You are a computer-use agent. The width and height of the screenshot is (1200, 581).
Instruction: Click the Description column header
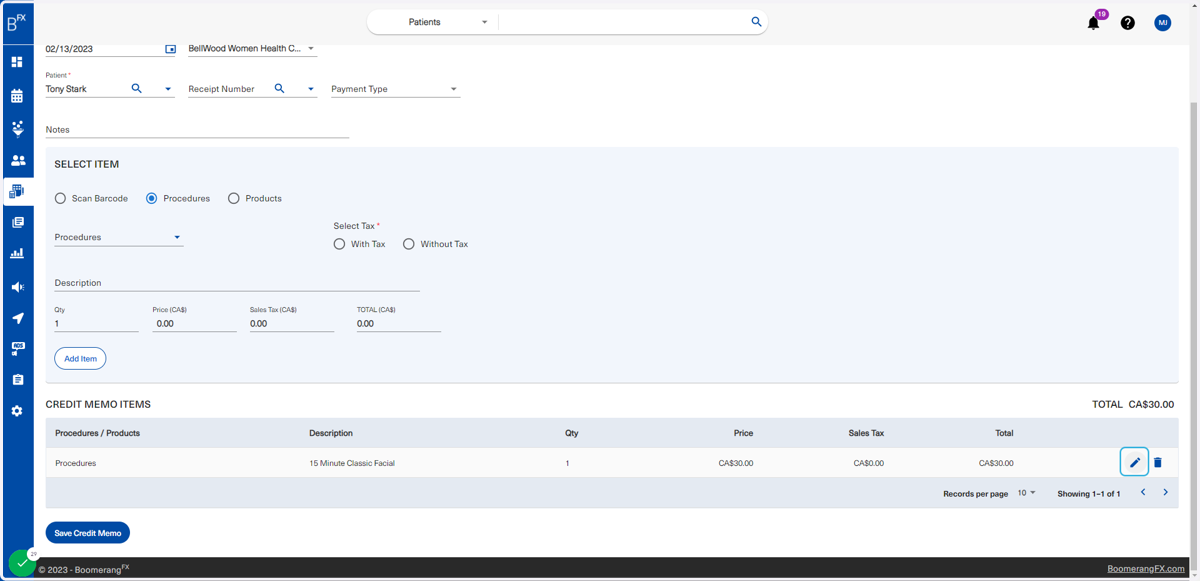(x=331, y=433)
